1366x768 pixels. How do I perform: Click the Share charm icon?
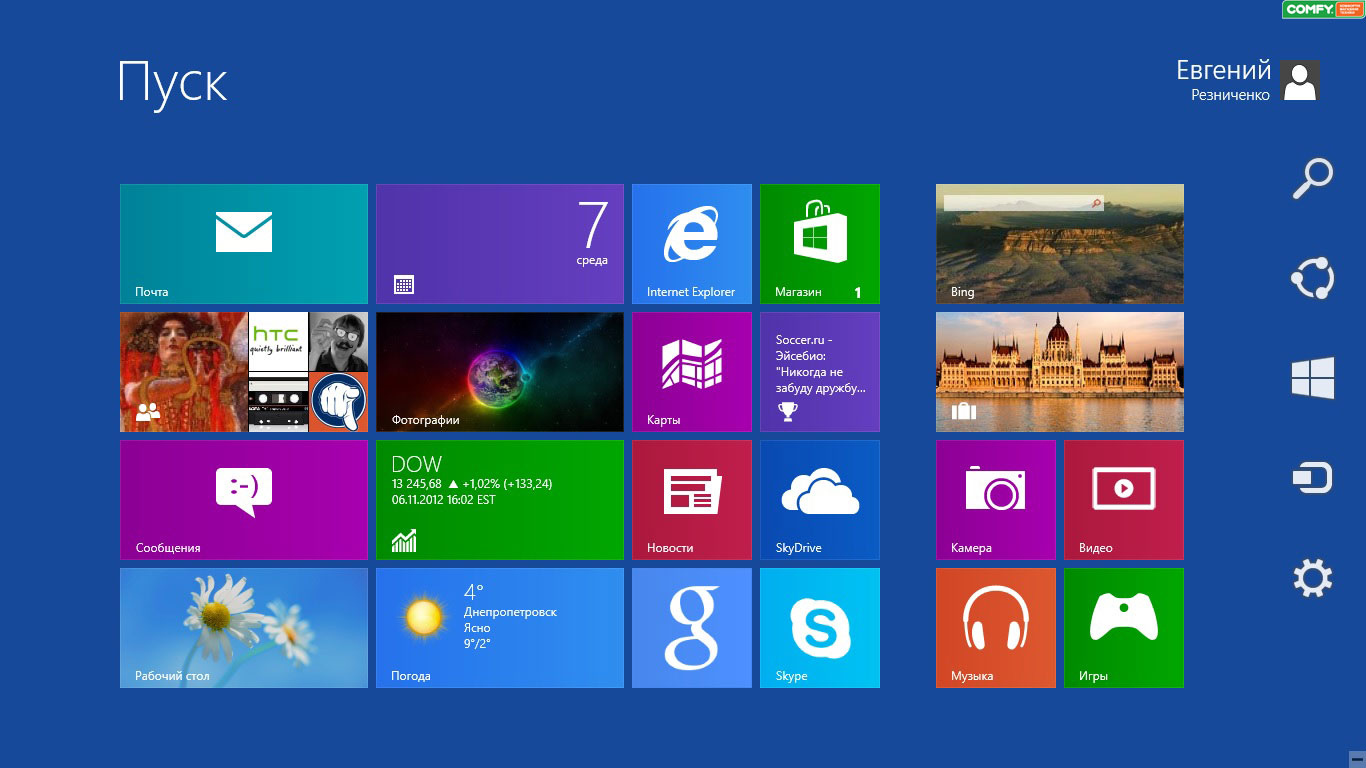tap(1313, 279)
